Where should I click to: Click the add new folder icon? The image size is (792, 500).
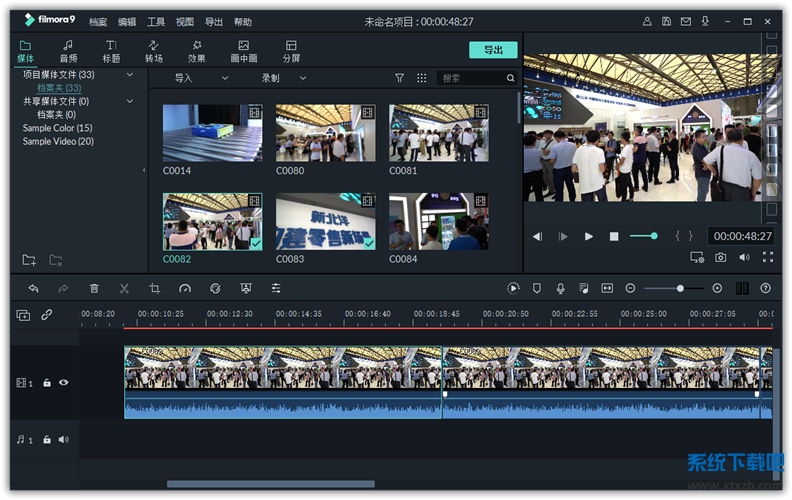(x=29, y=260)
